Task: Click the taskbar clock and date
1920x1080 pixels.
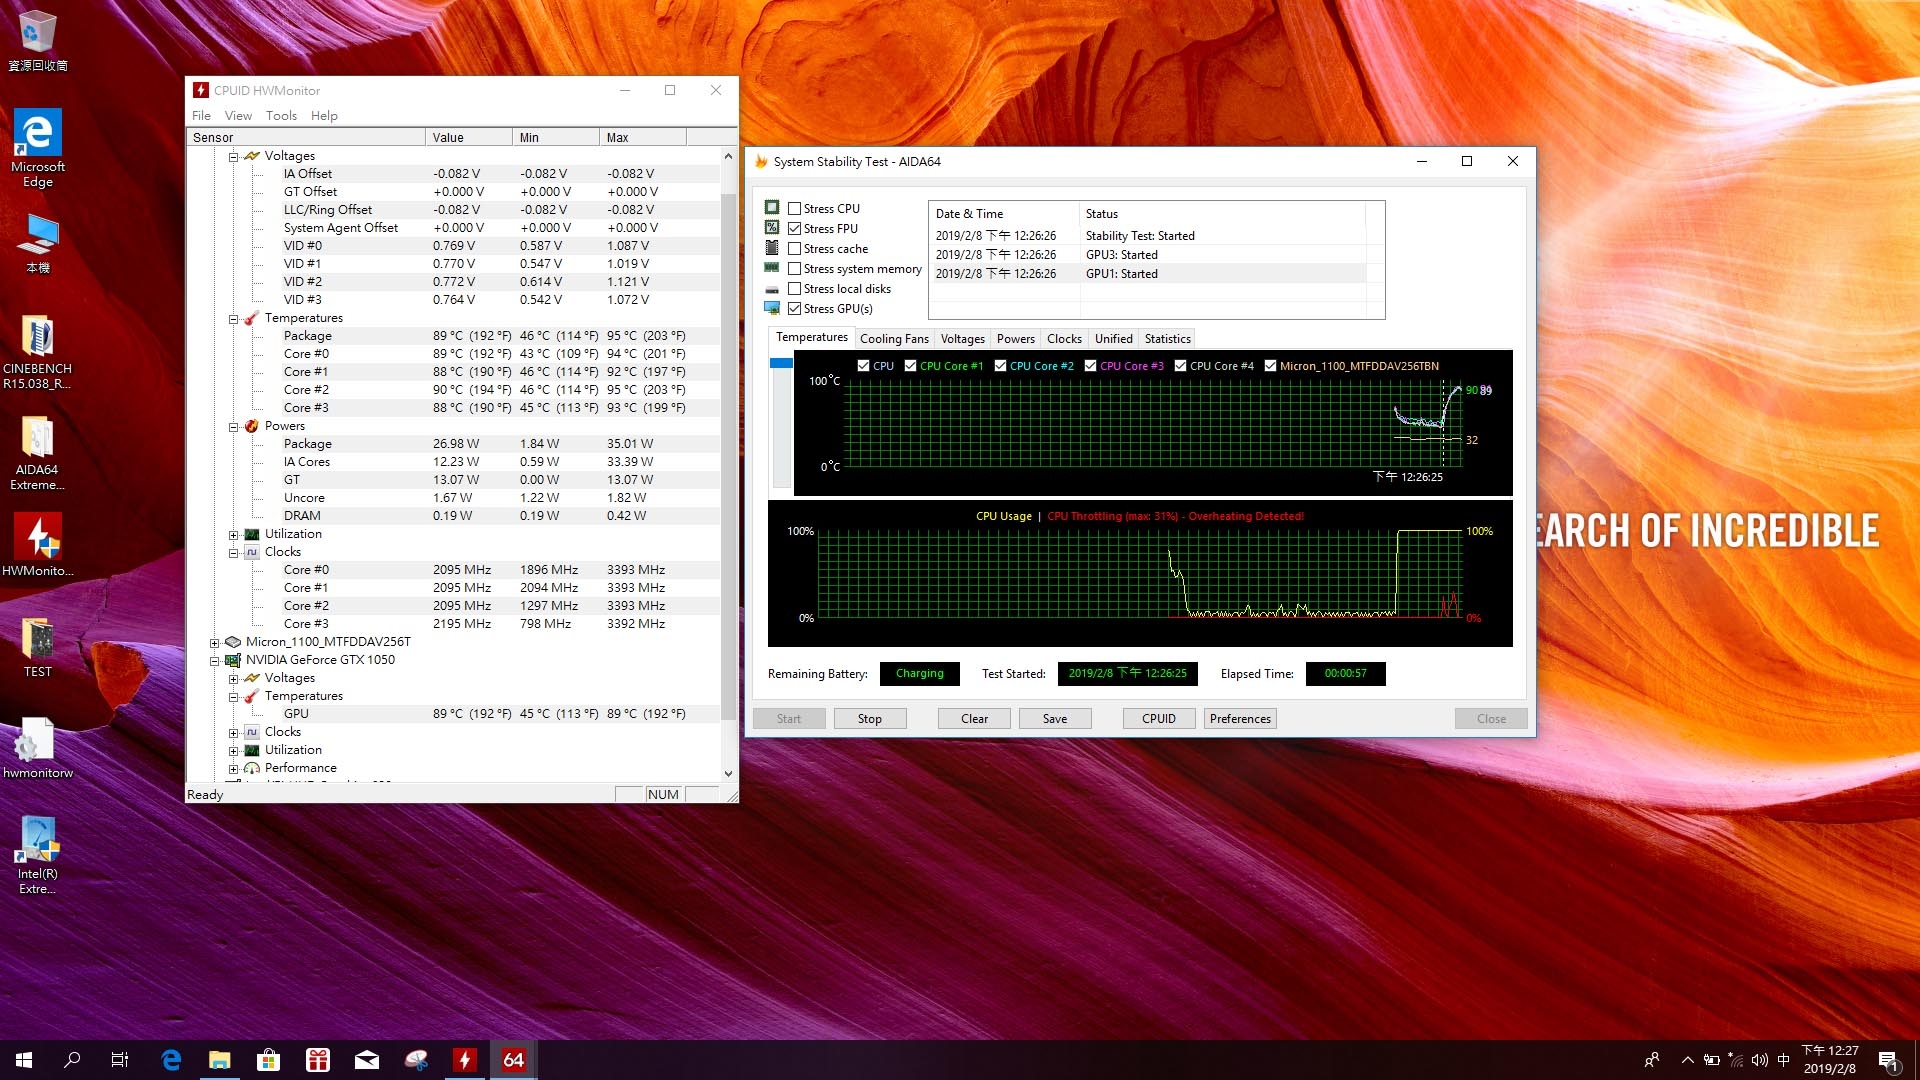Action: pyautogui.click(x=1830, y=1060)
